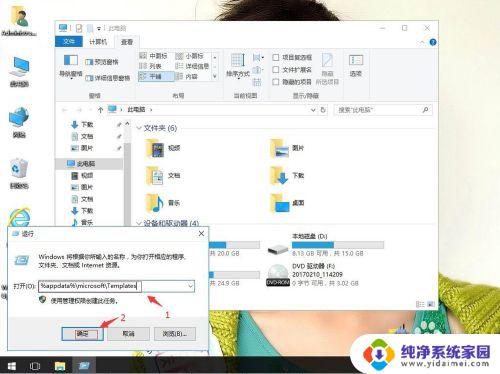
Task: Select the 网络 network desktop icon
Action: (19, 123)
